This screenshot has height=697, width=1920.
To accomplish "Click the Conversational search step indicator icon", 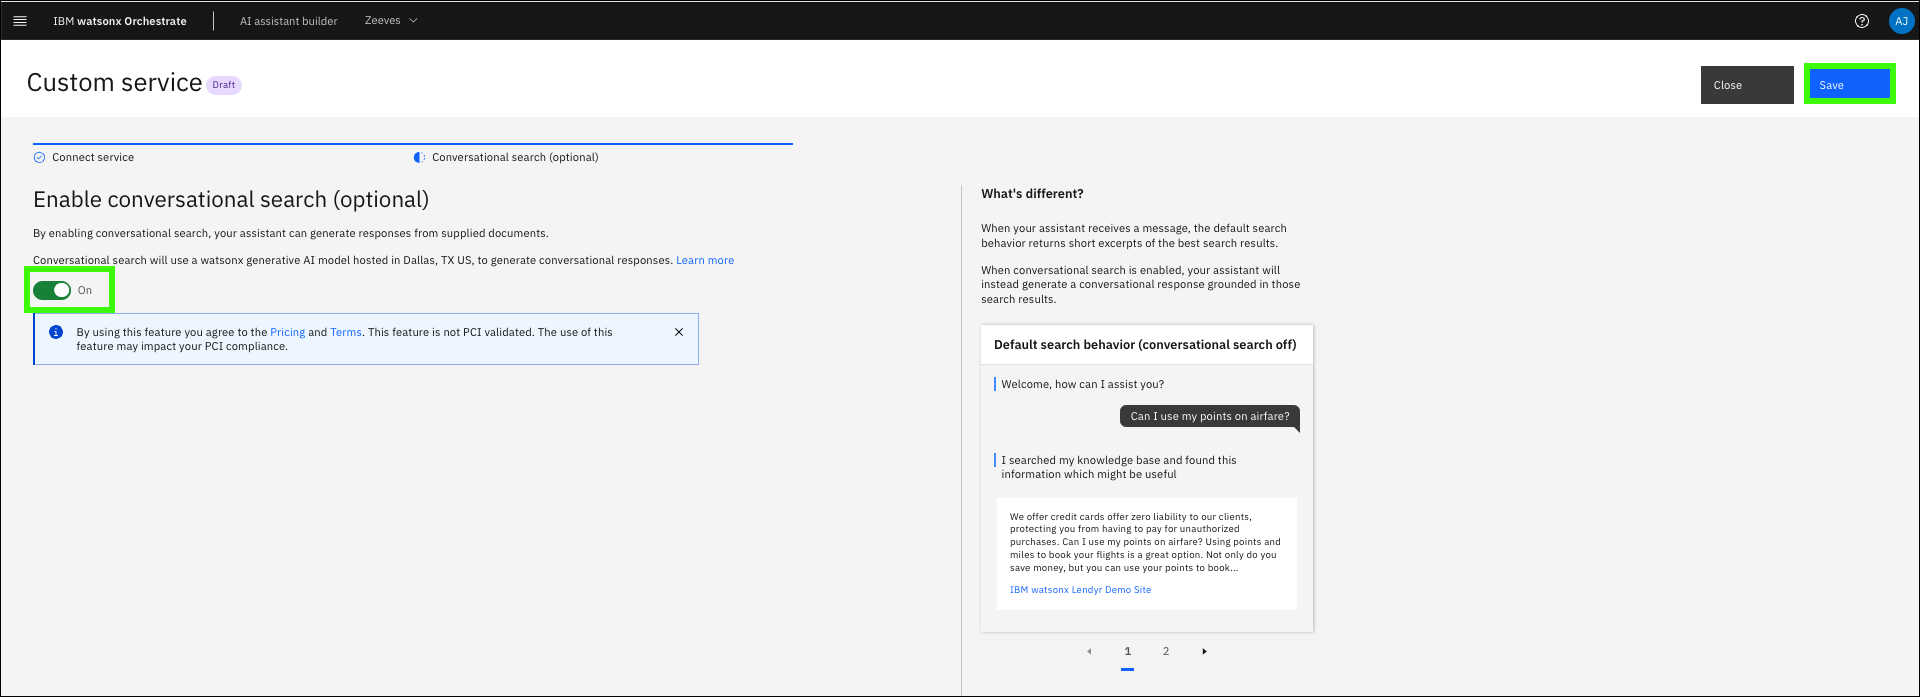I will pyautogui.click(x=419, y=157).
